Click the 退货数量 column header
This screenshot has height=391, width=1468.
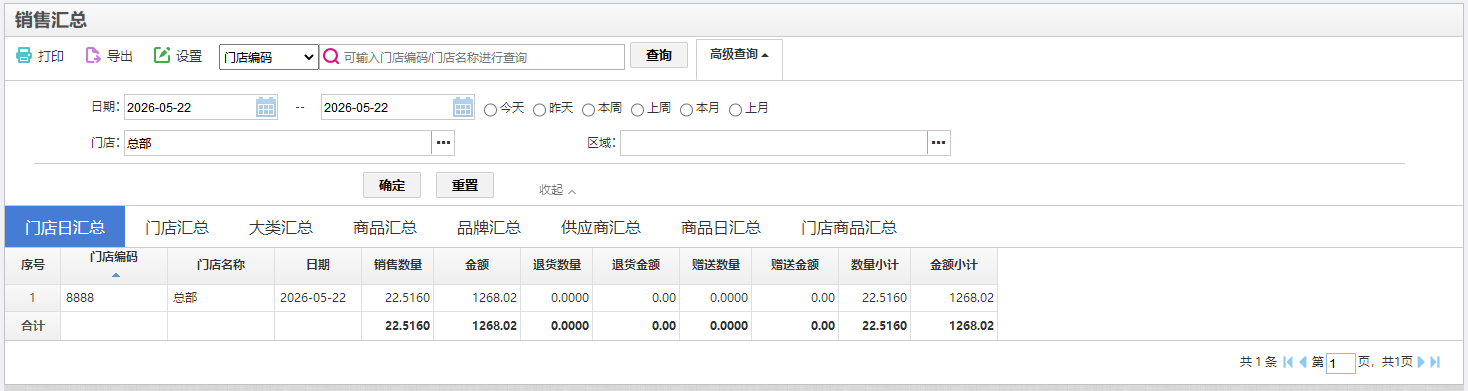coord(557,265)
